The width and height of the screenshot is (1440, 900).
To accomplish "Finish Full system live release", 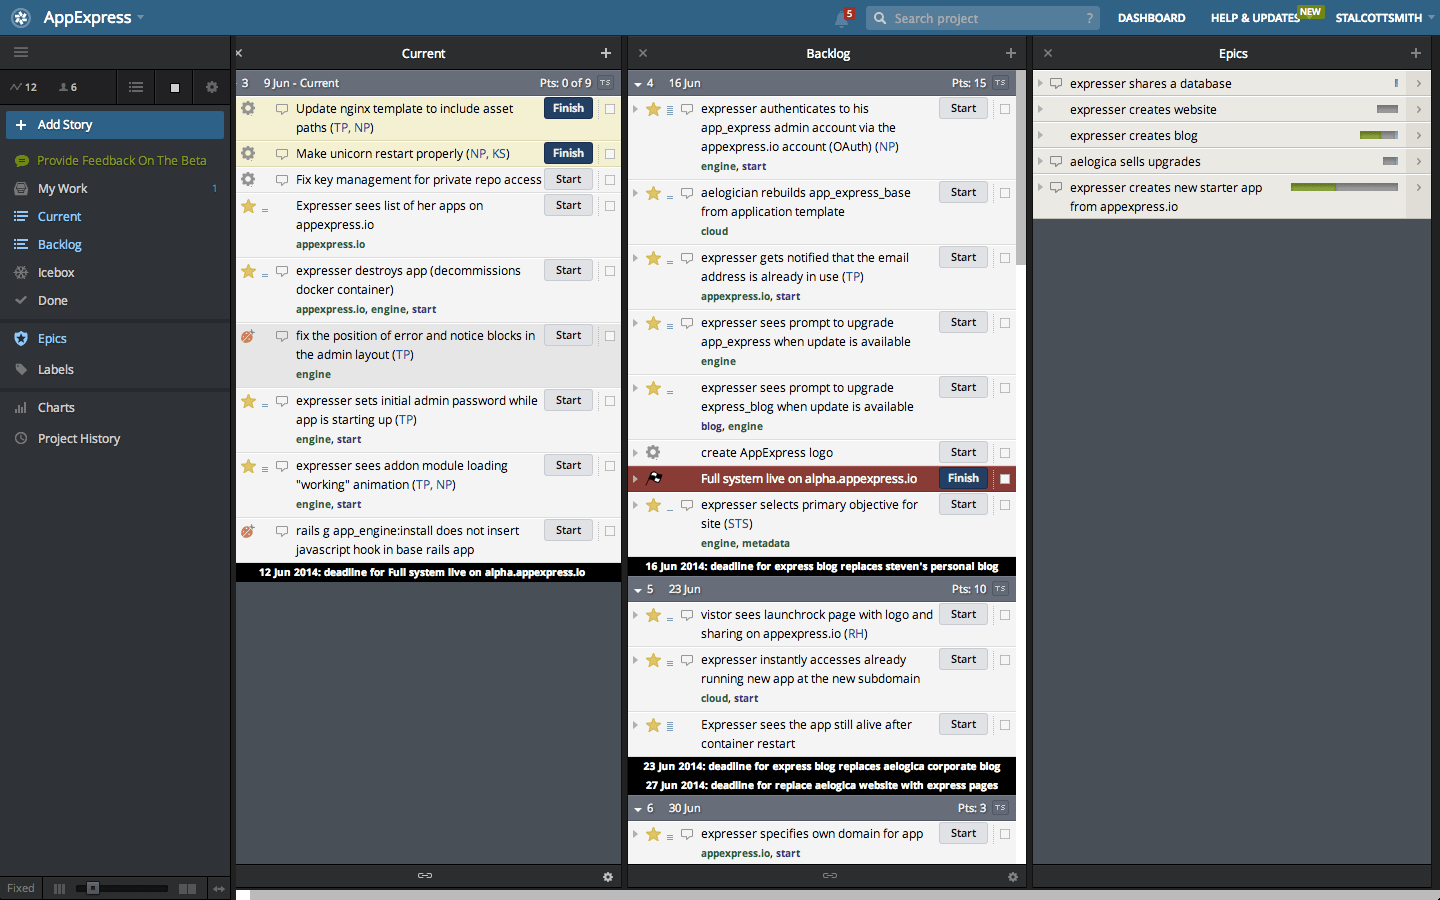I will click(x=963, y=478).
